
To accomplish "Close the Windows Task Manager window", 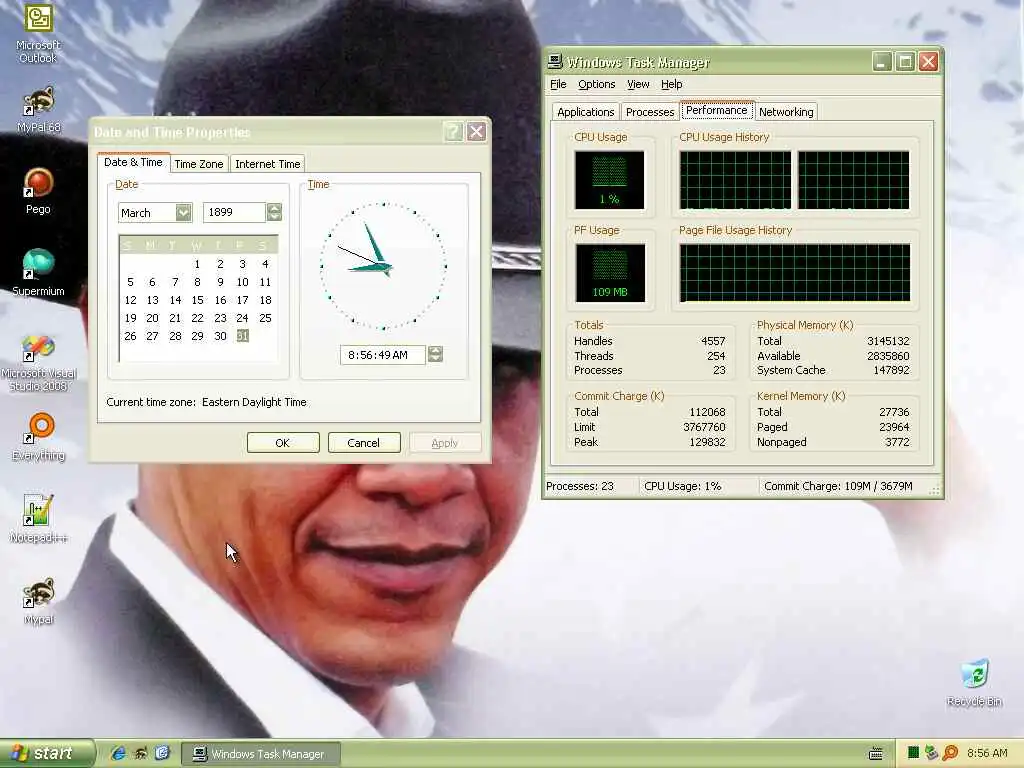I will tap(929, 62).
